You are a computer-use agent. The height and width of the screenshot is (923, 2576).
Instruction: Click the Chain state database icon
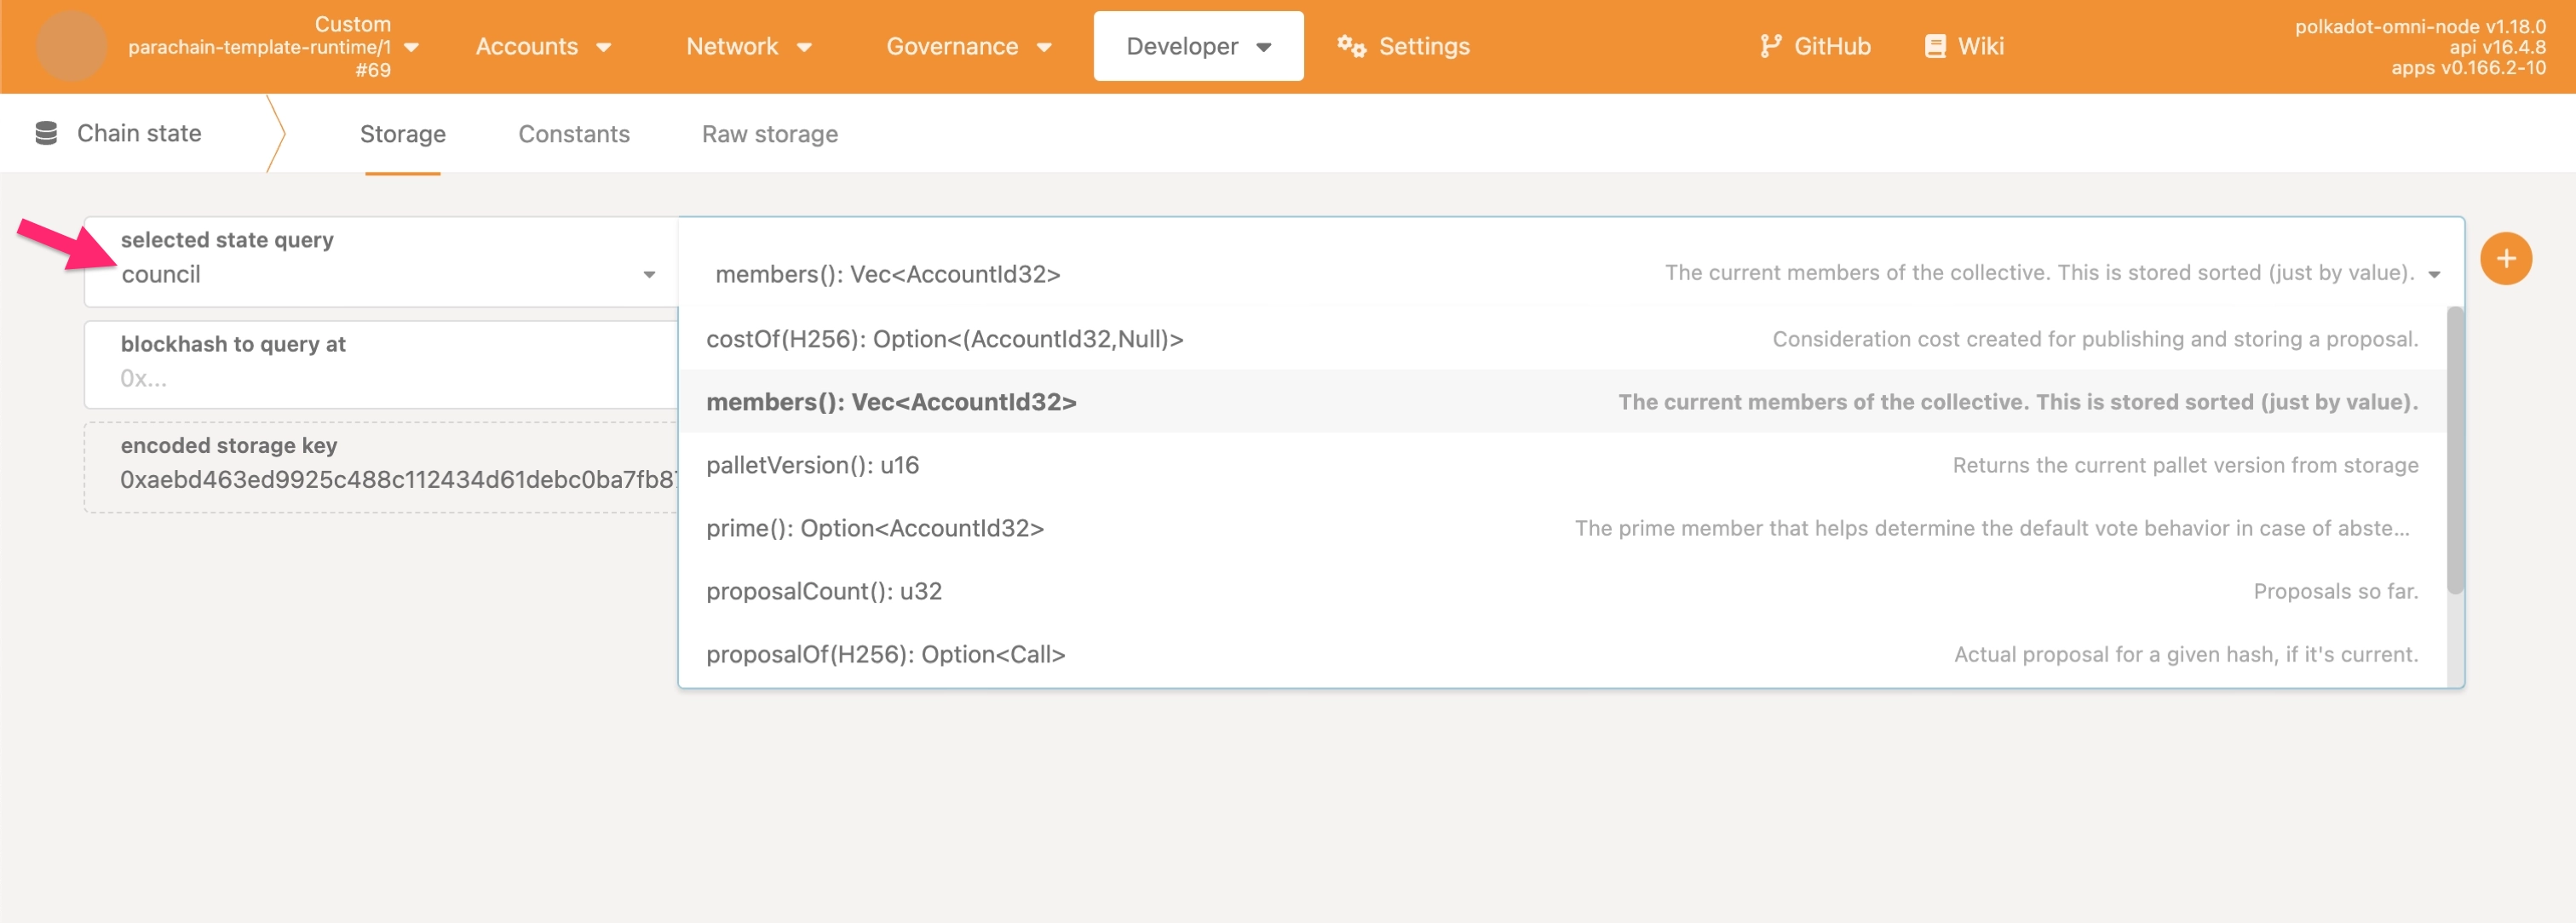click(46, 133)
